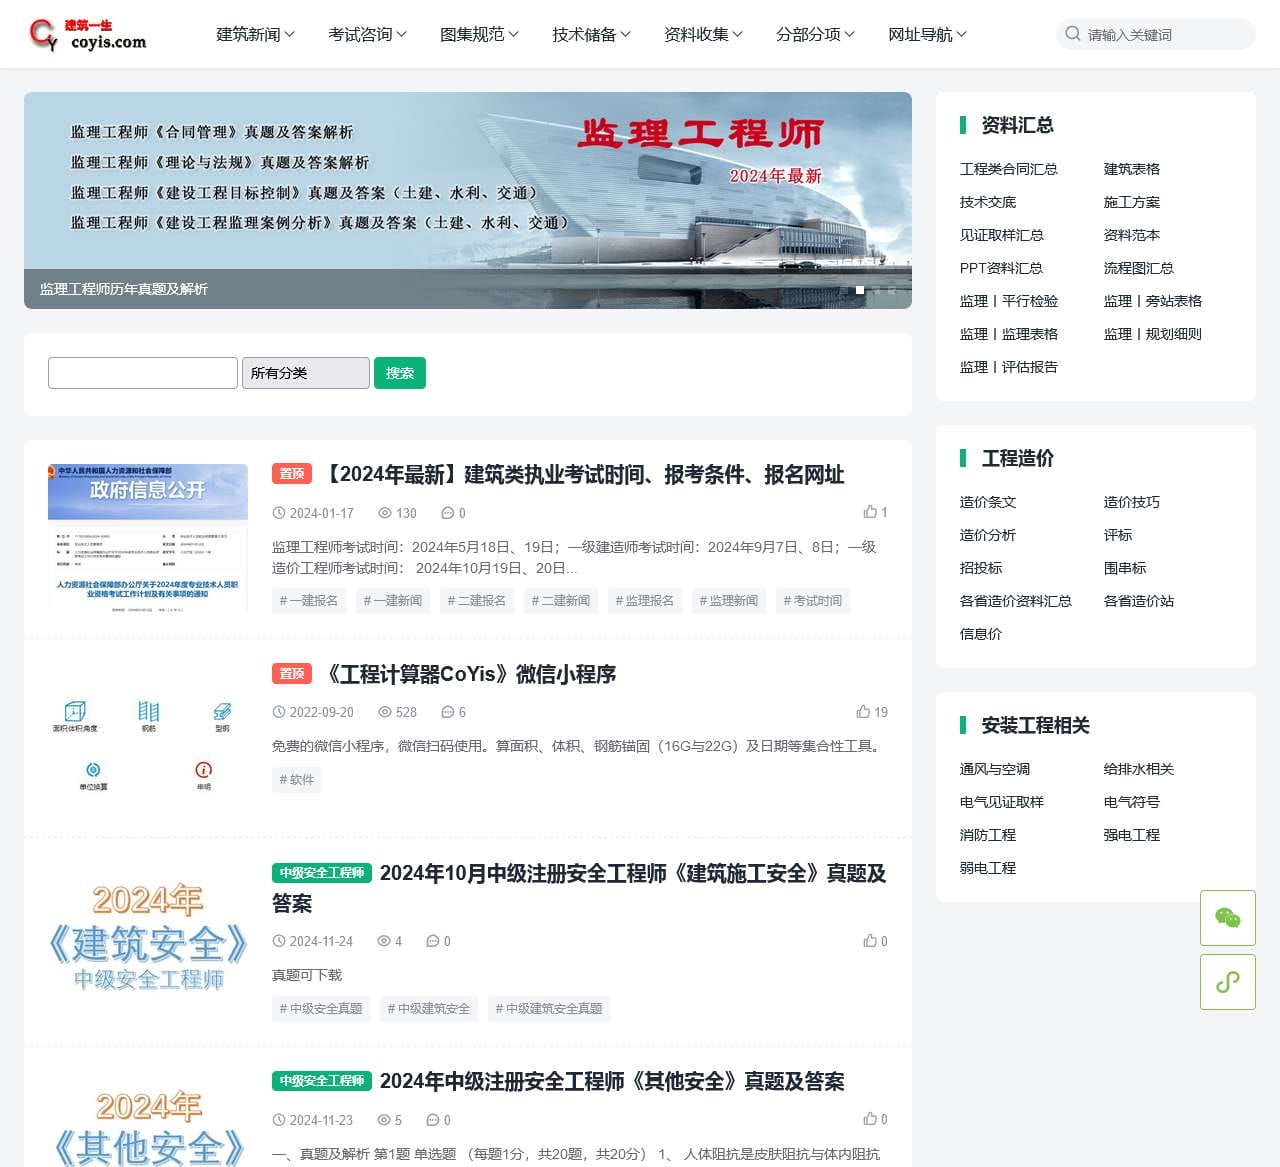Open 《工程计算器CoYis》微信小程序 article title
The width and height of the screenshot is (1280, 1167).
coord(470,674)
